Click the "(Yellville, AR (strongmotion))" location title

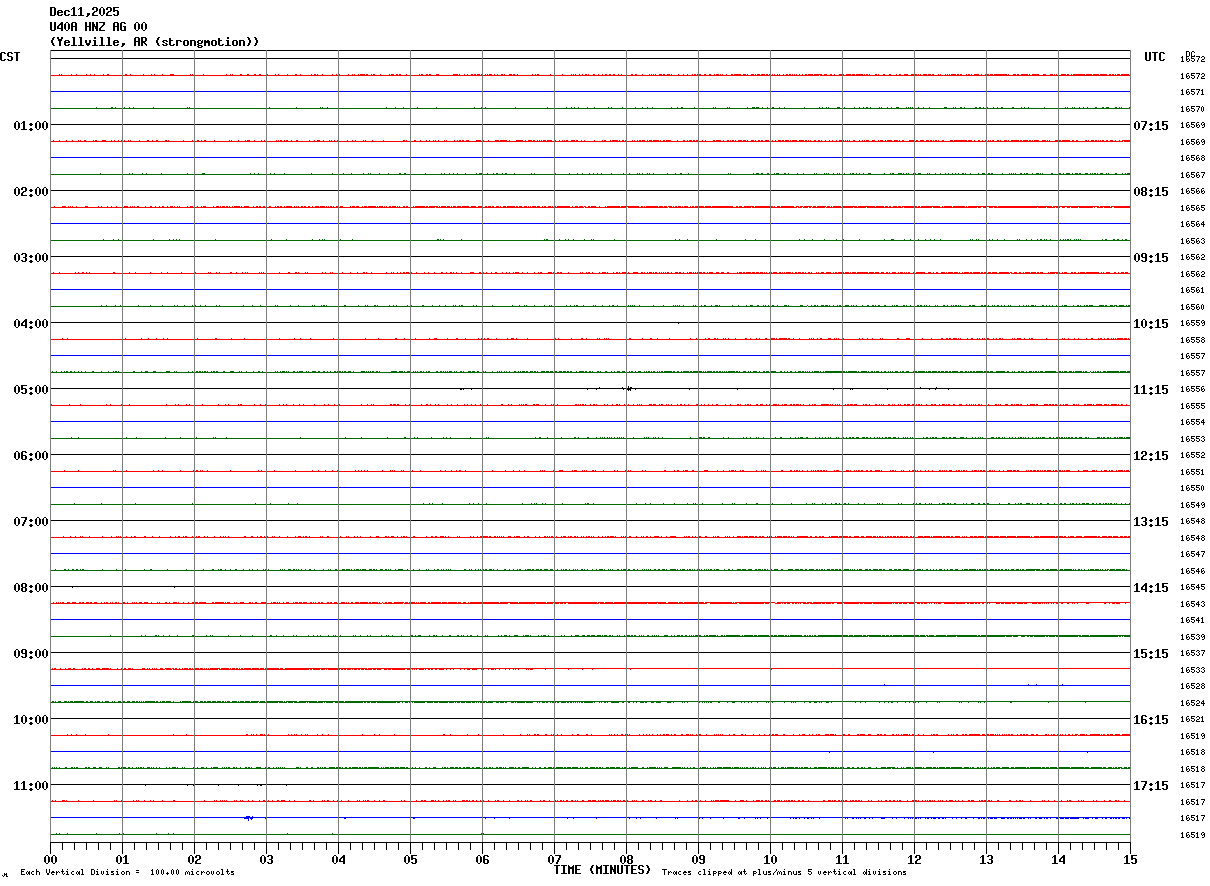(x=155, y=42)
